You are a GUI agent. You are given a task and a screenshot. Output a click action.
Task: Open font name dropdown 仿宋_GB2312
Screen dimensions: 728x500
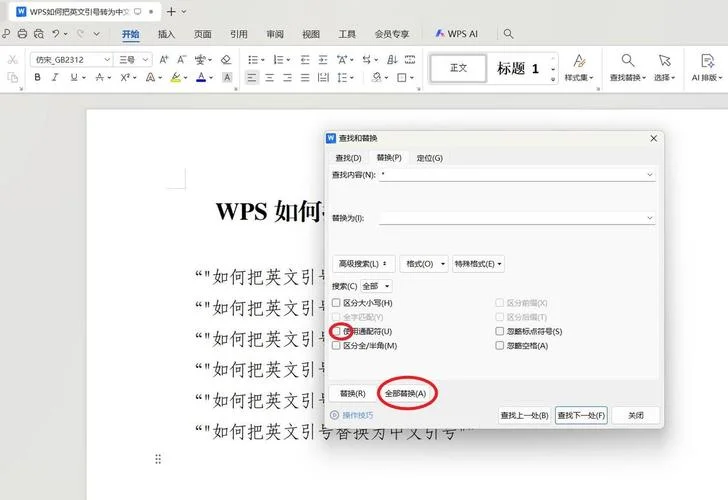click(x=107, y=59)
